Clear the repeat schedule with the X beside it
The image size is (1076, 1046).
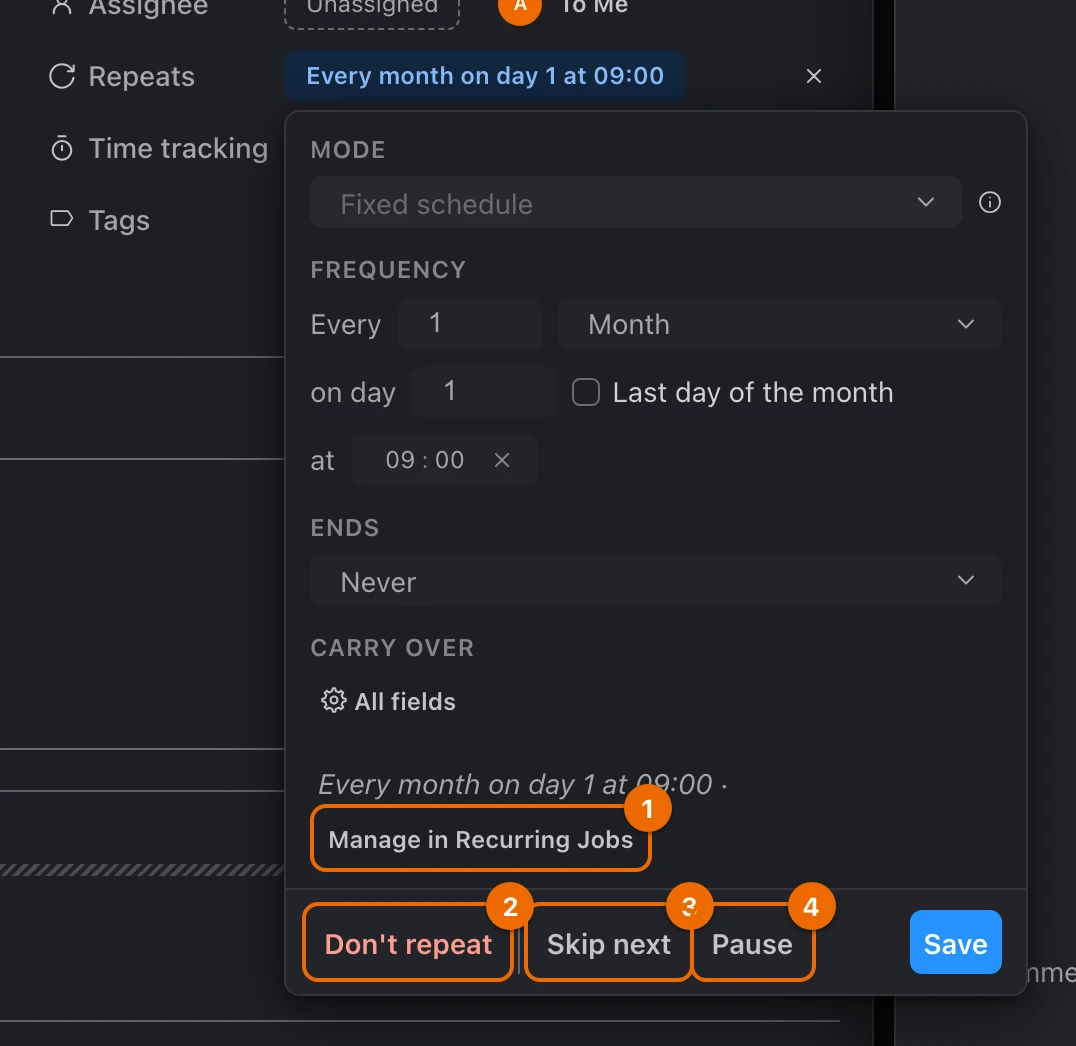(814, 76)
